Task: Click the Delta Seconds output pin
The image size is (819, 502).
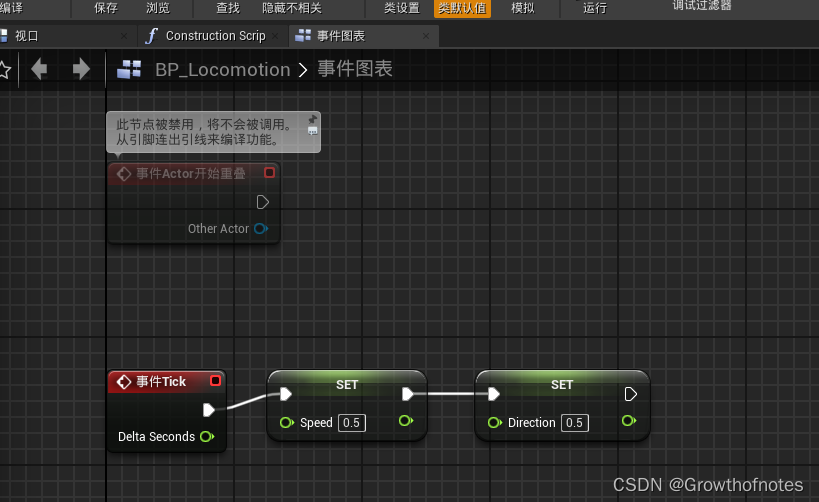Action: pyautogui.click(x=207, y=436)
